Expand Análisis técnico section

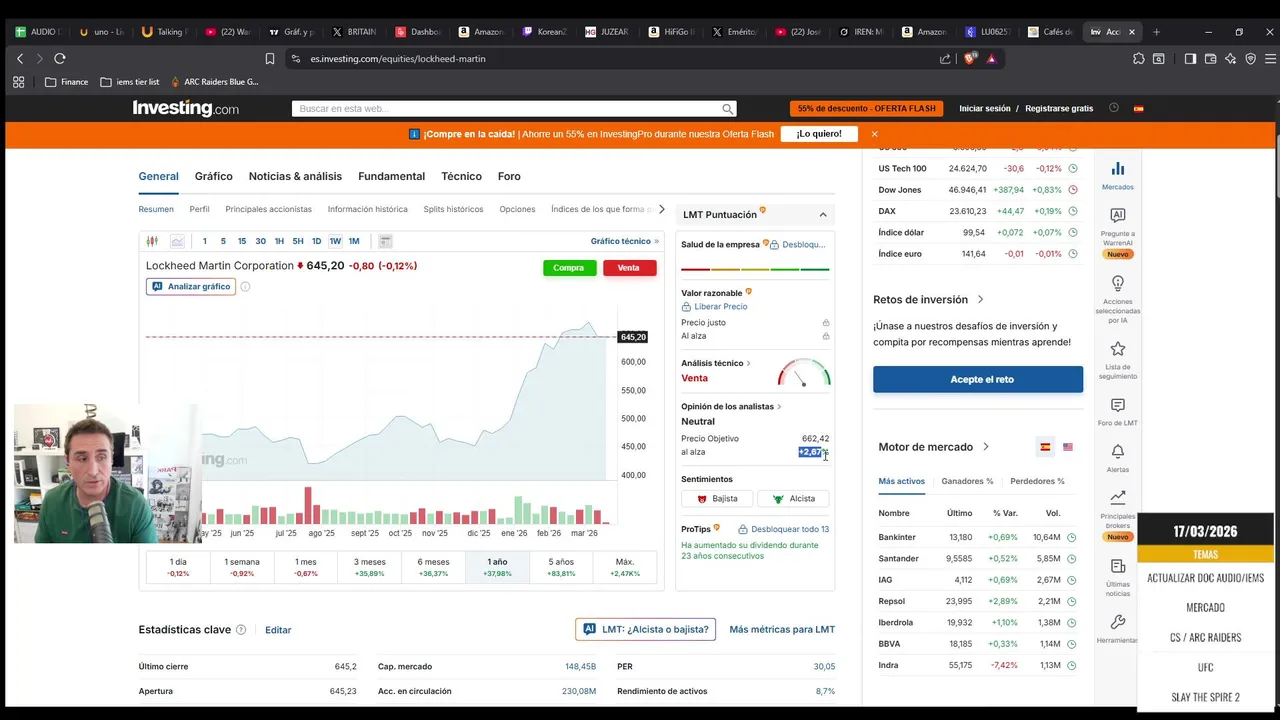716,364
